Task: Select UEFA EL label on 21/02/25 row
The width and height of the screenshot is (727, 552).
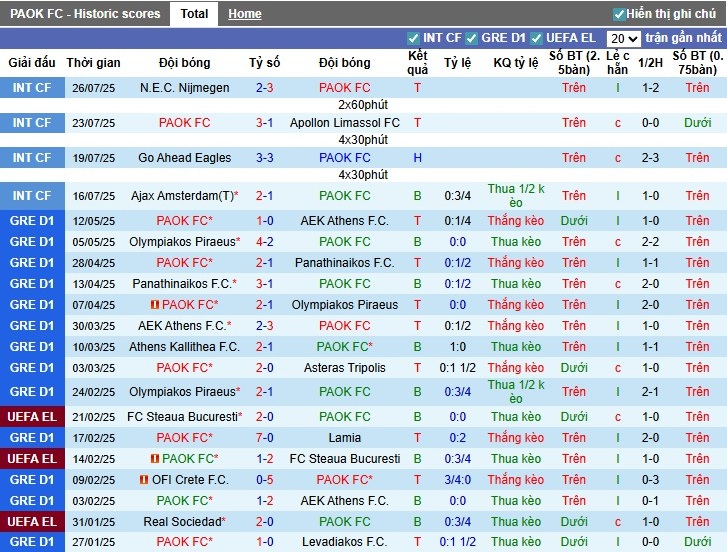Action: click(32, 417)
